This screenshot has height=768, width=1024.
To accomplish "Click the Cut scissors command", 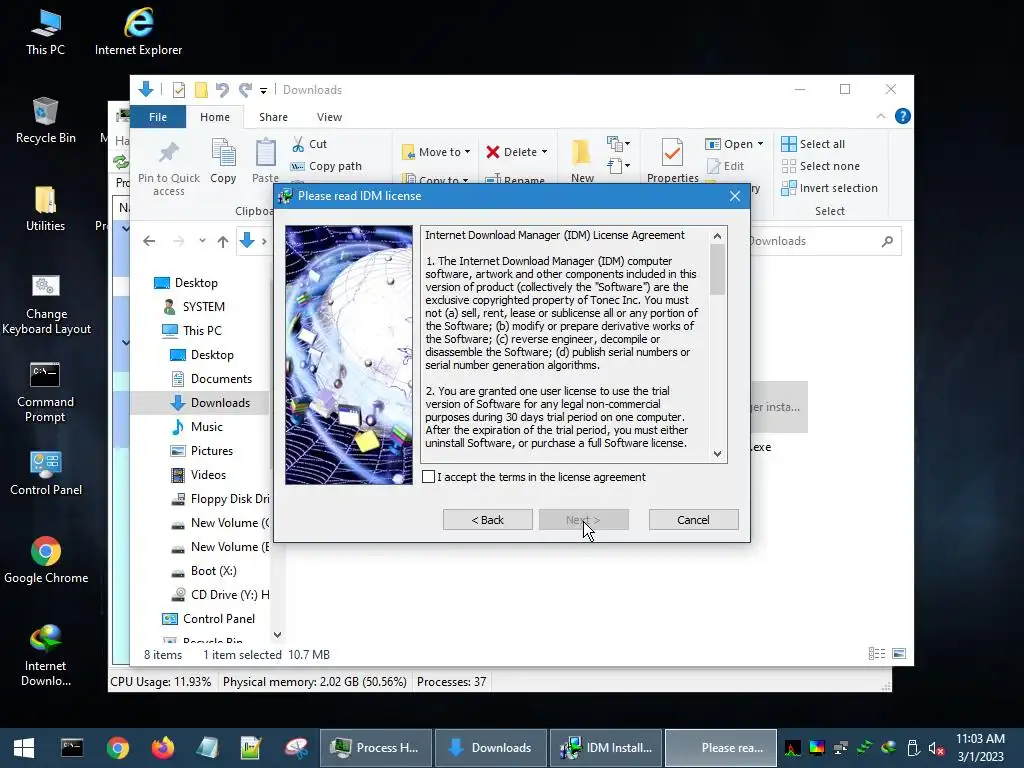I will [309, 144].
